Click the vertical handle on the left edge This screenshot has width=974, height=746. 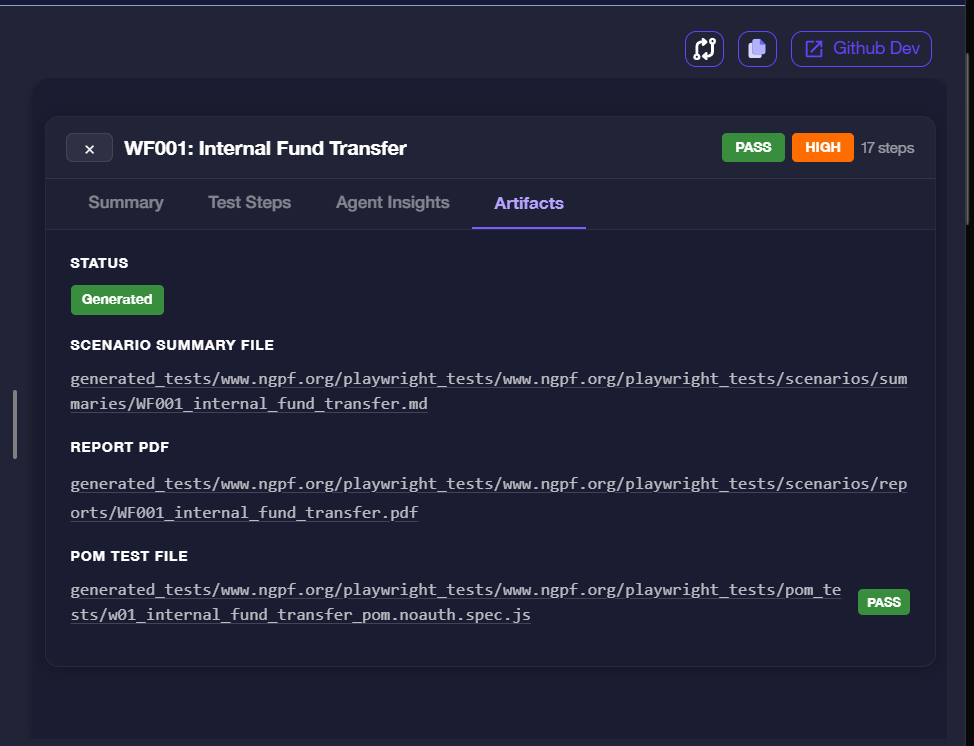(x=14, y=424)
